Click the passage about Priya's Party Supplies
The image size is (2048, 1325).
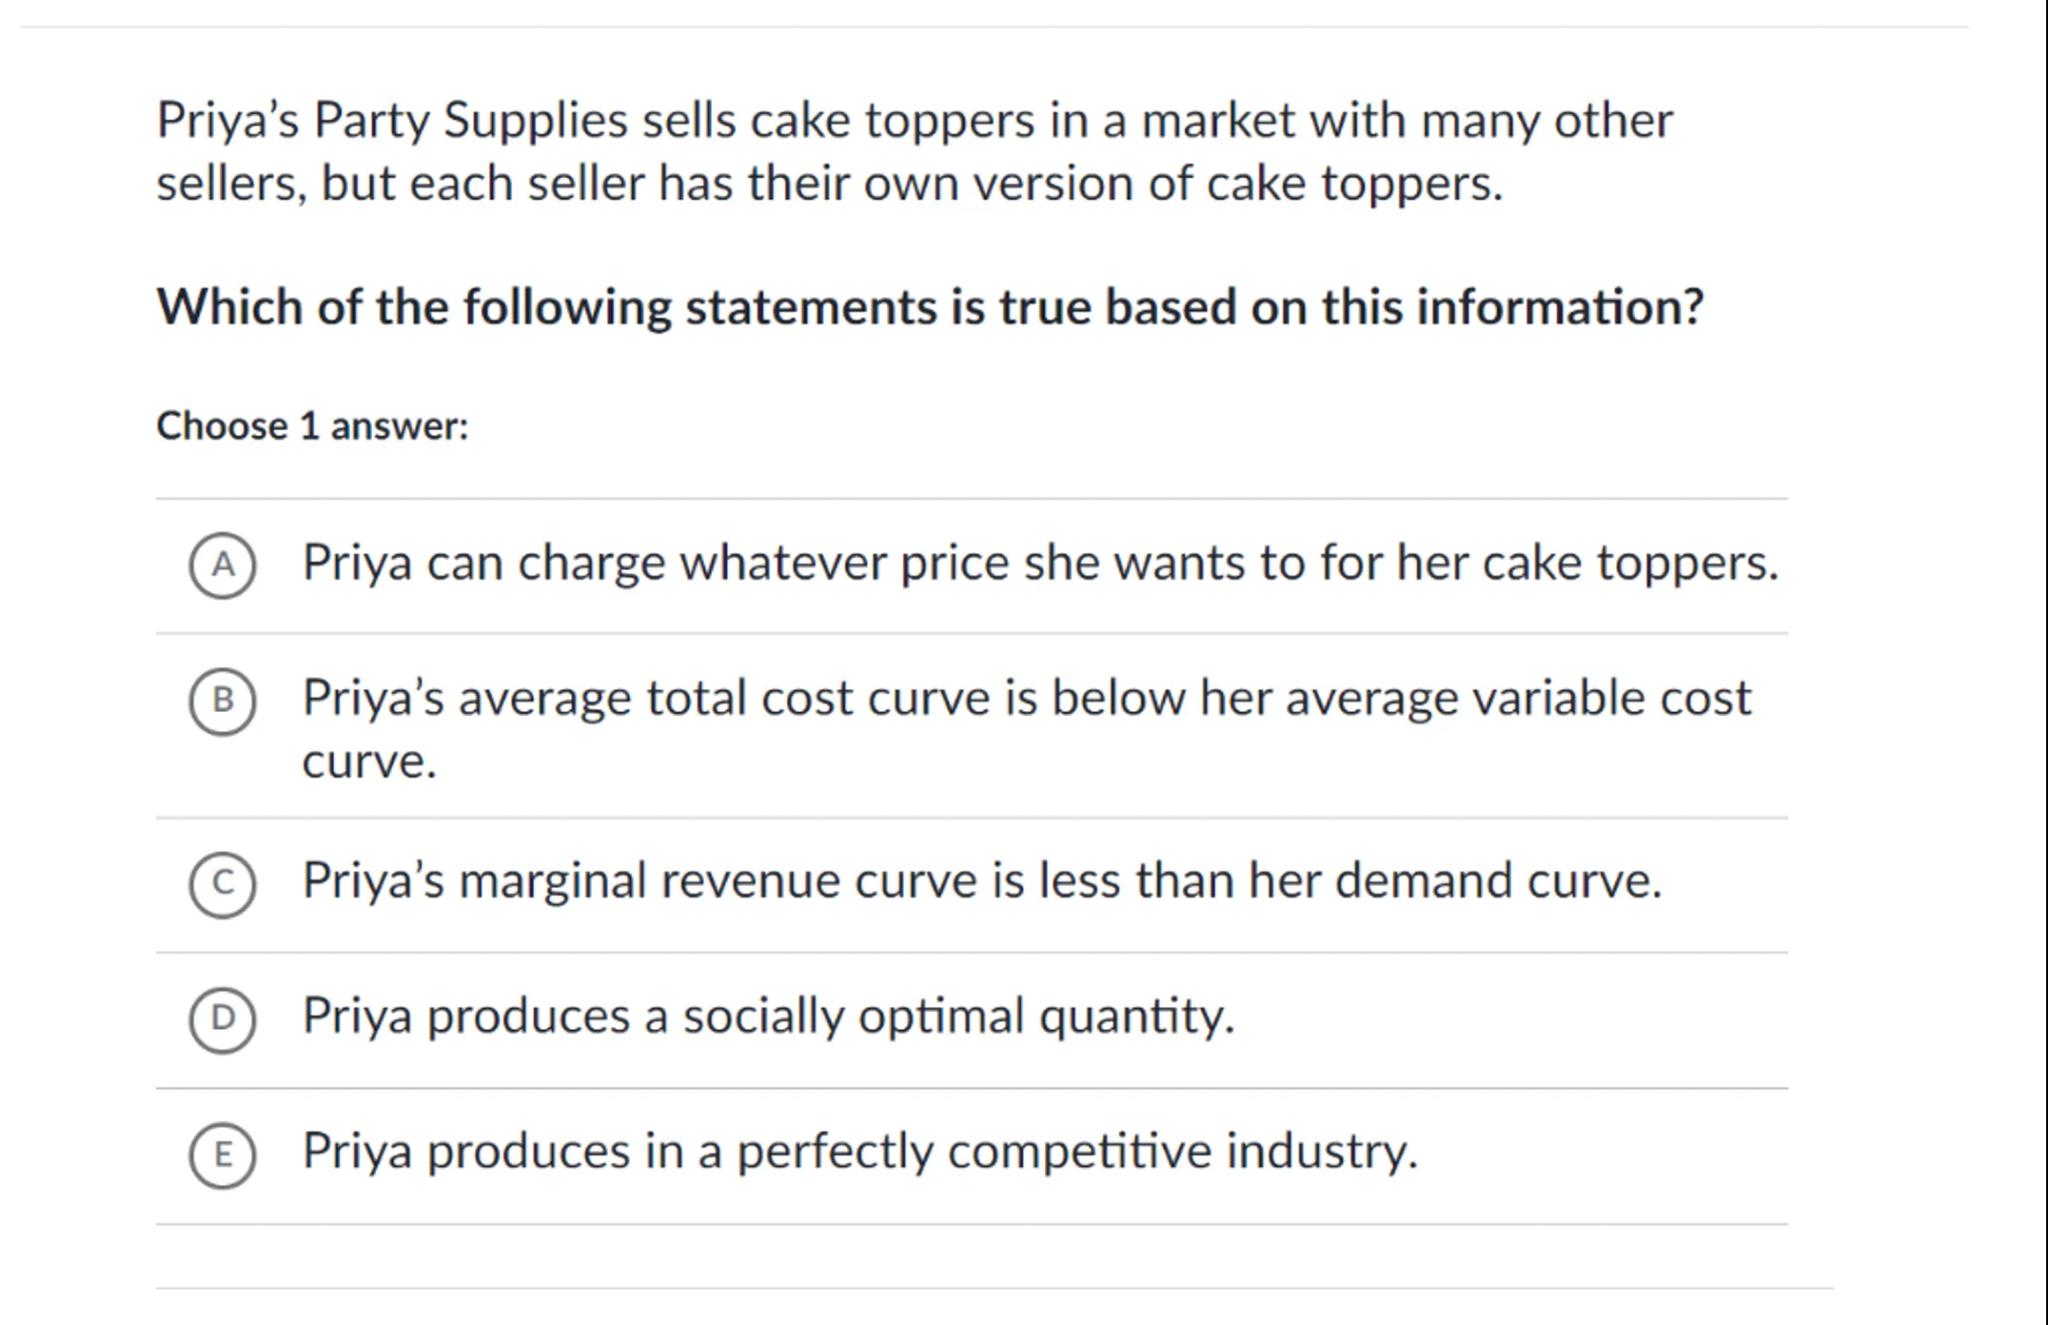pyautogui.click(x=914, y=152)
